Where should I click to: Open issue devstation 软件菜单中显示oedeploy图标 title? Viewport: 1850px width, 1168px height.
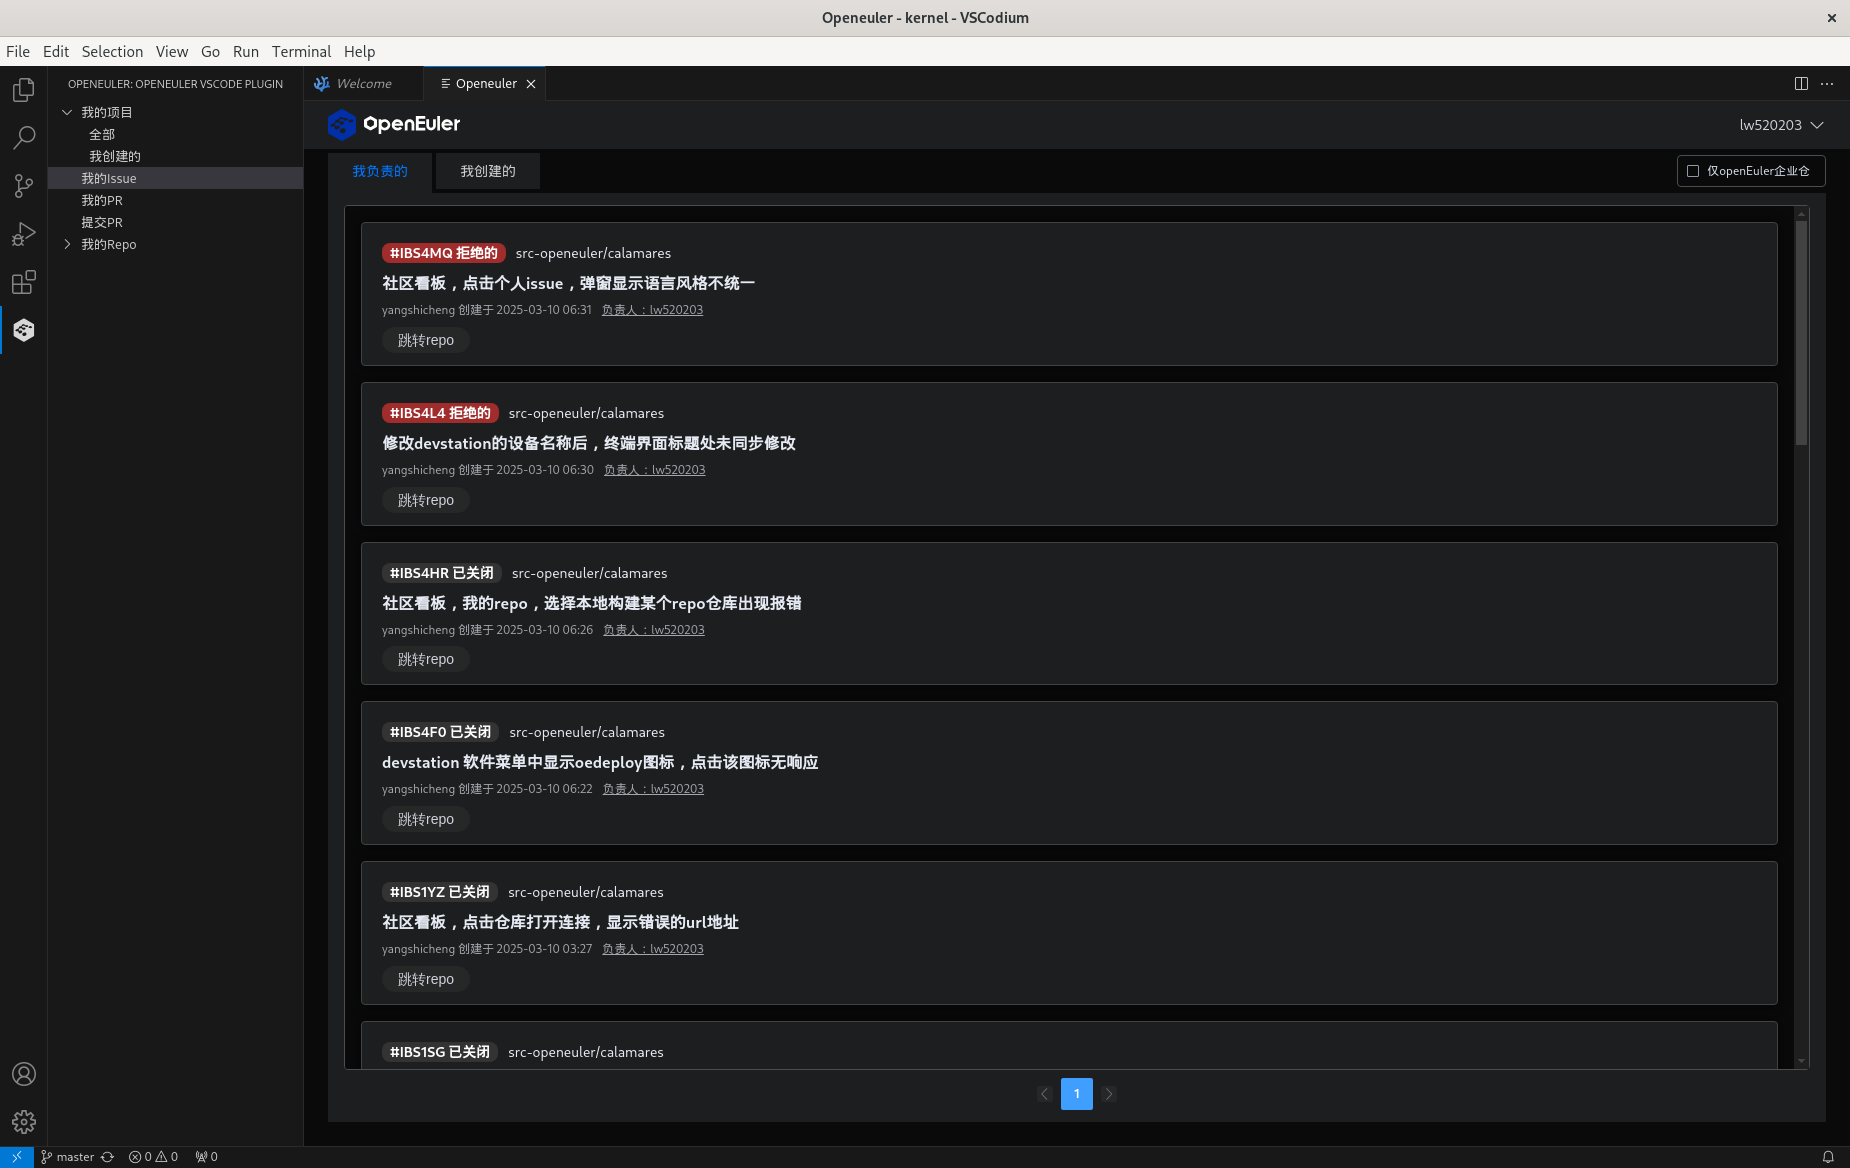coord(600,762)
